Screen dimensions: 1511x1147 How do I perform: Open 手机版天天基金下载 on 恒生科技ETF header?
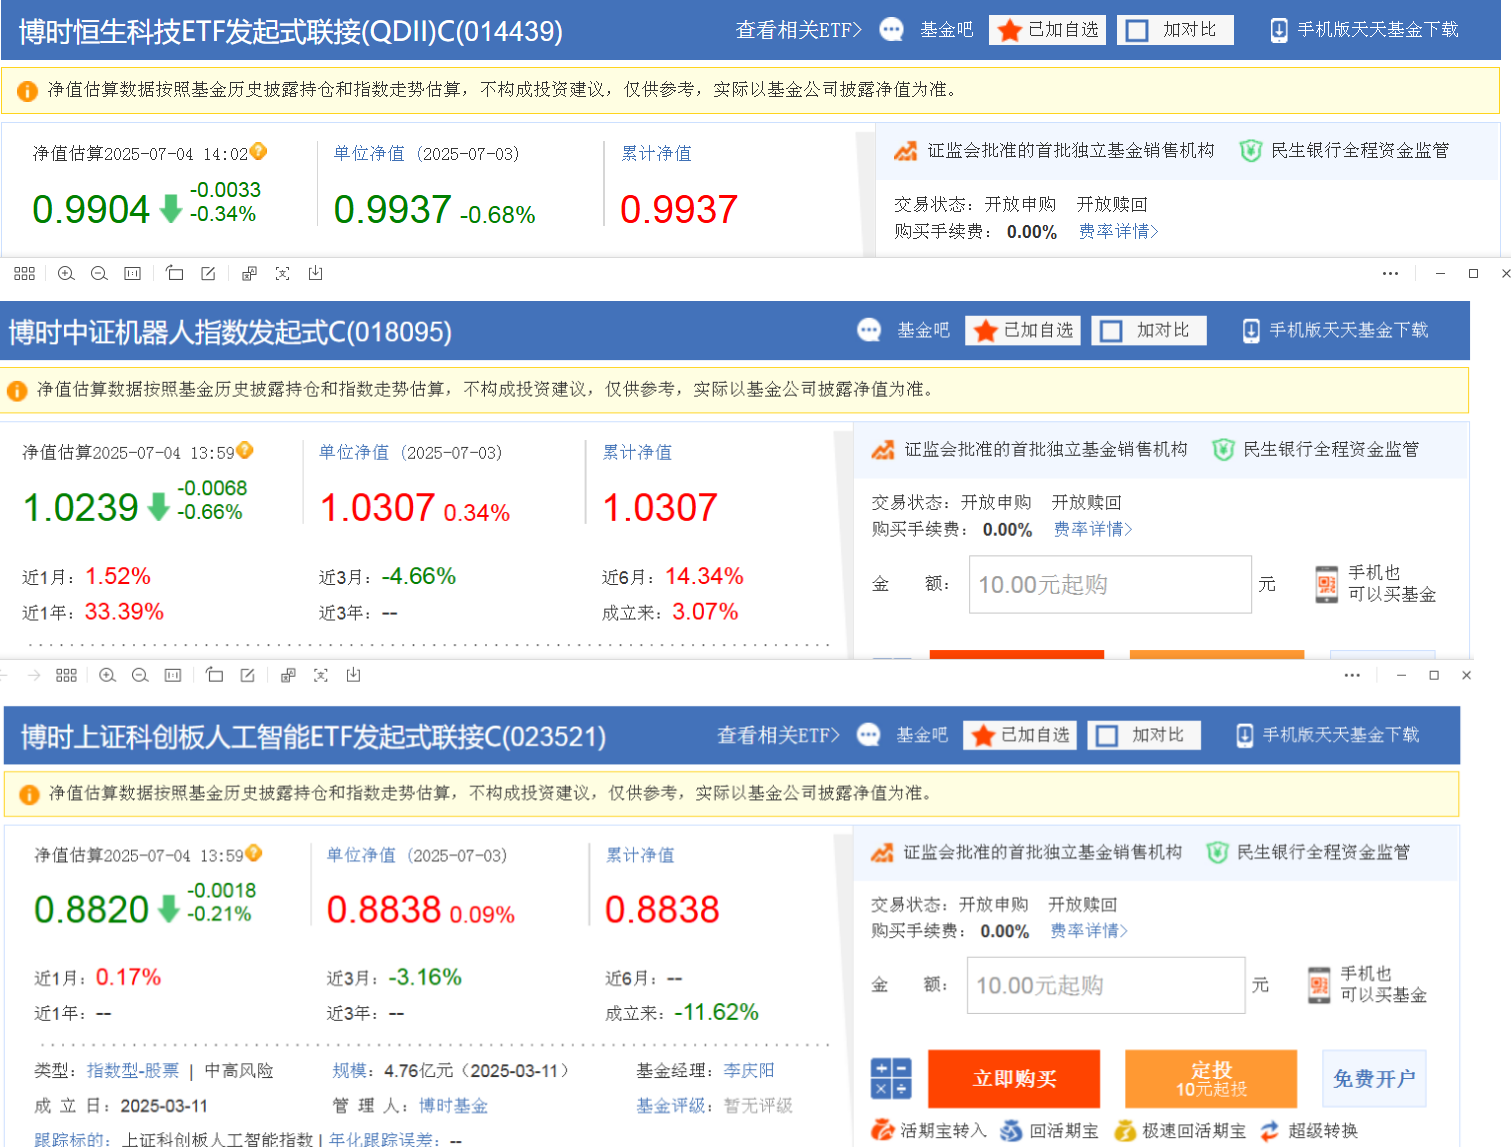1364,30
